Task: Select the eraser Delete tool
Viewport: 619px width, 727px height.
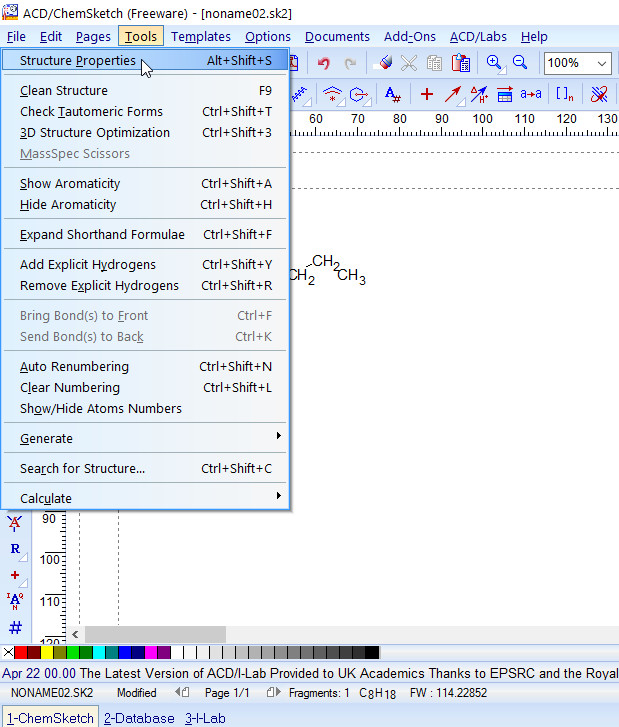Action: coord(383,63)
